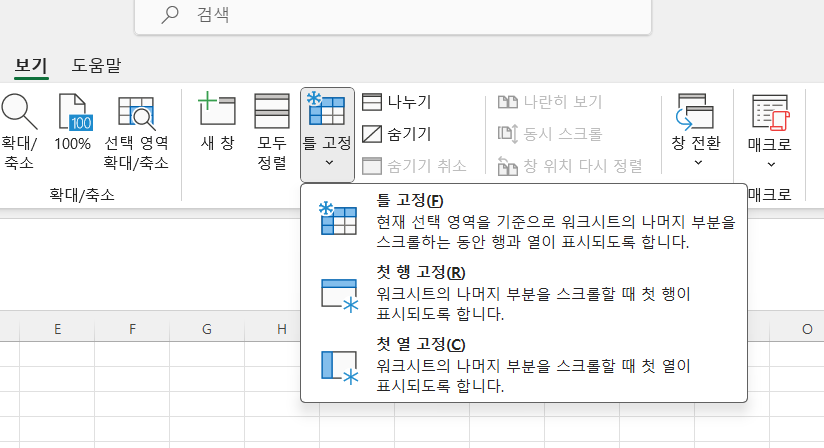
Task: Arrange all windows with 모두 정렬
Action: click(272, 132)
